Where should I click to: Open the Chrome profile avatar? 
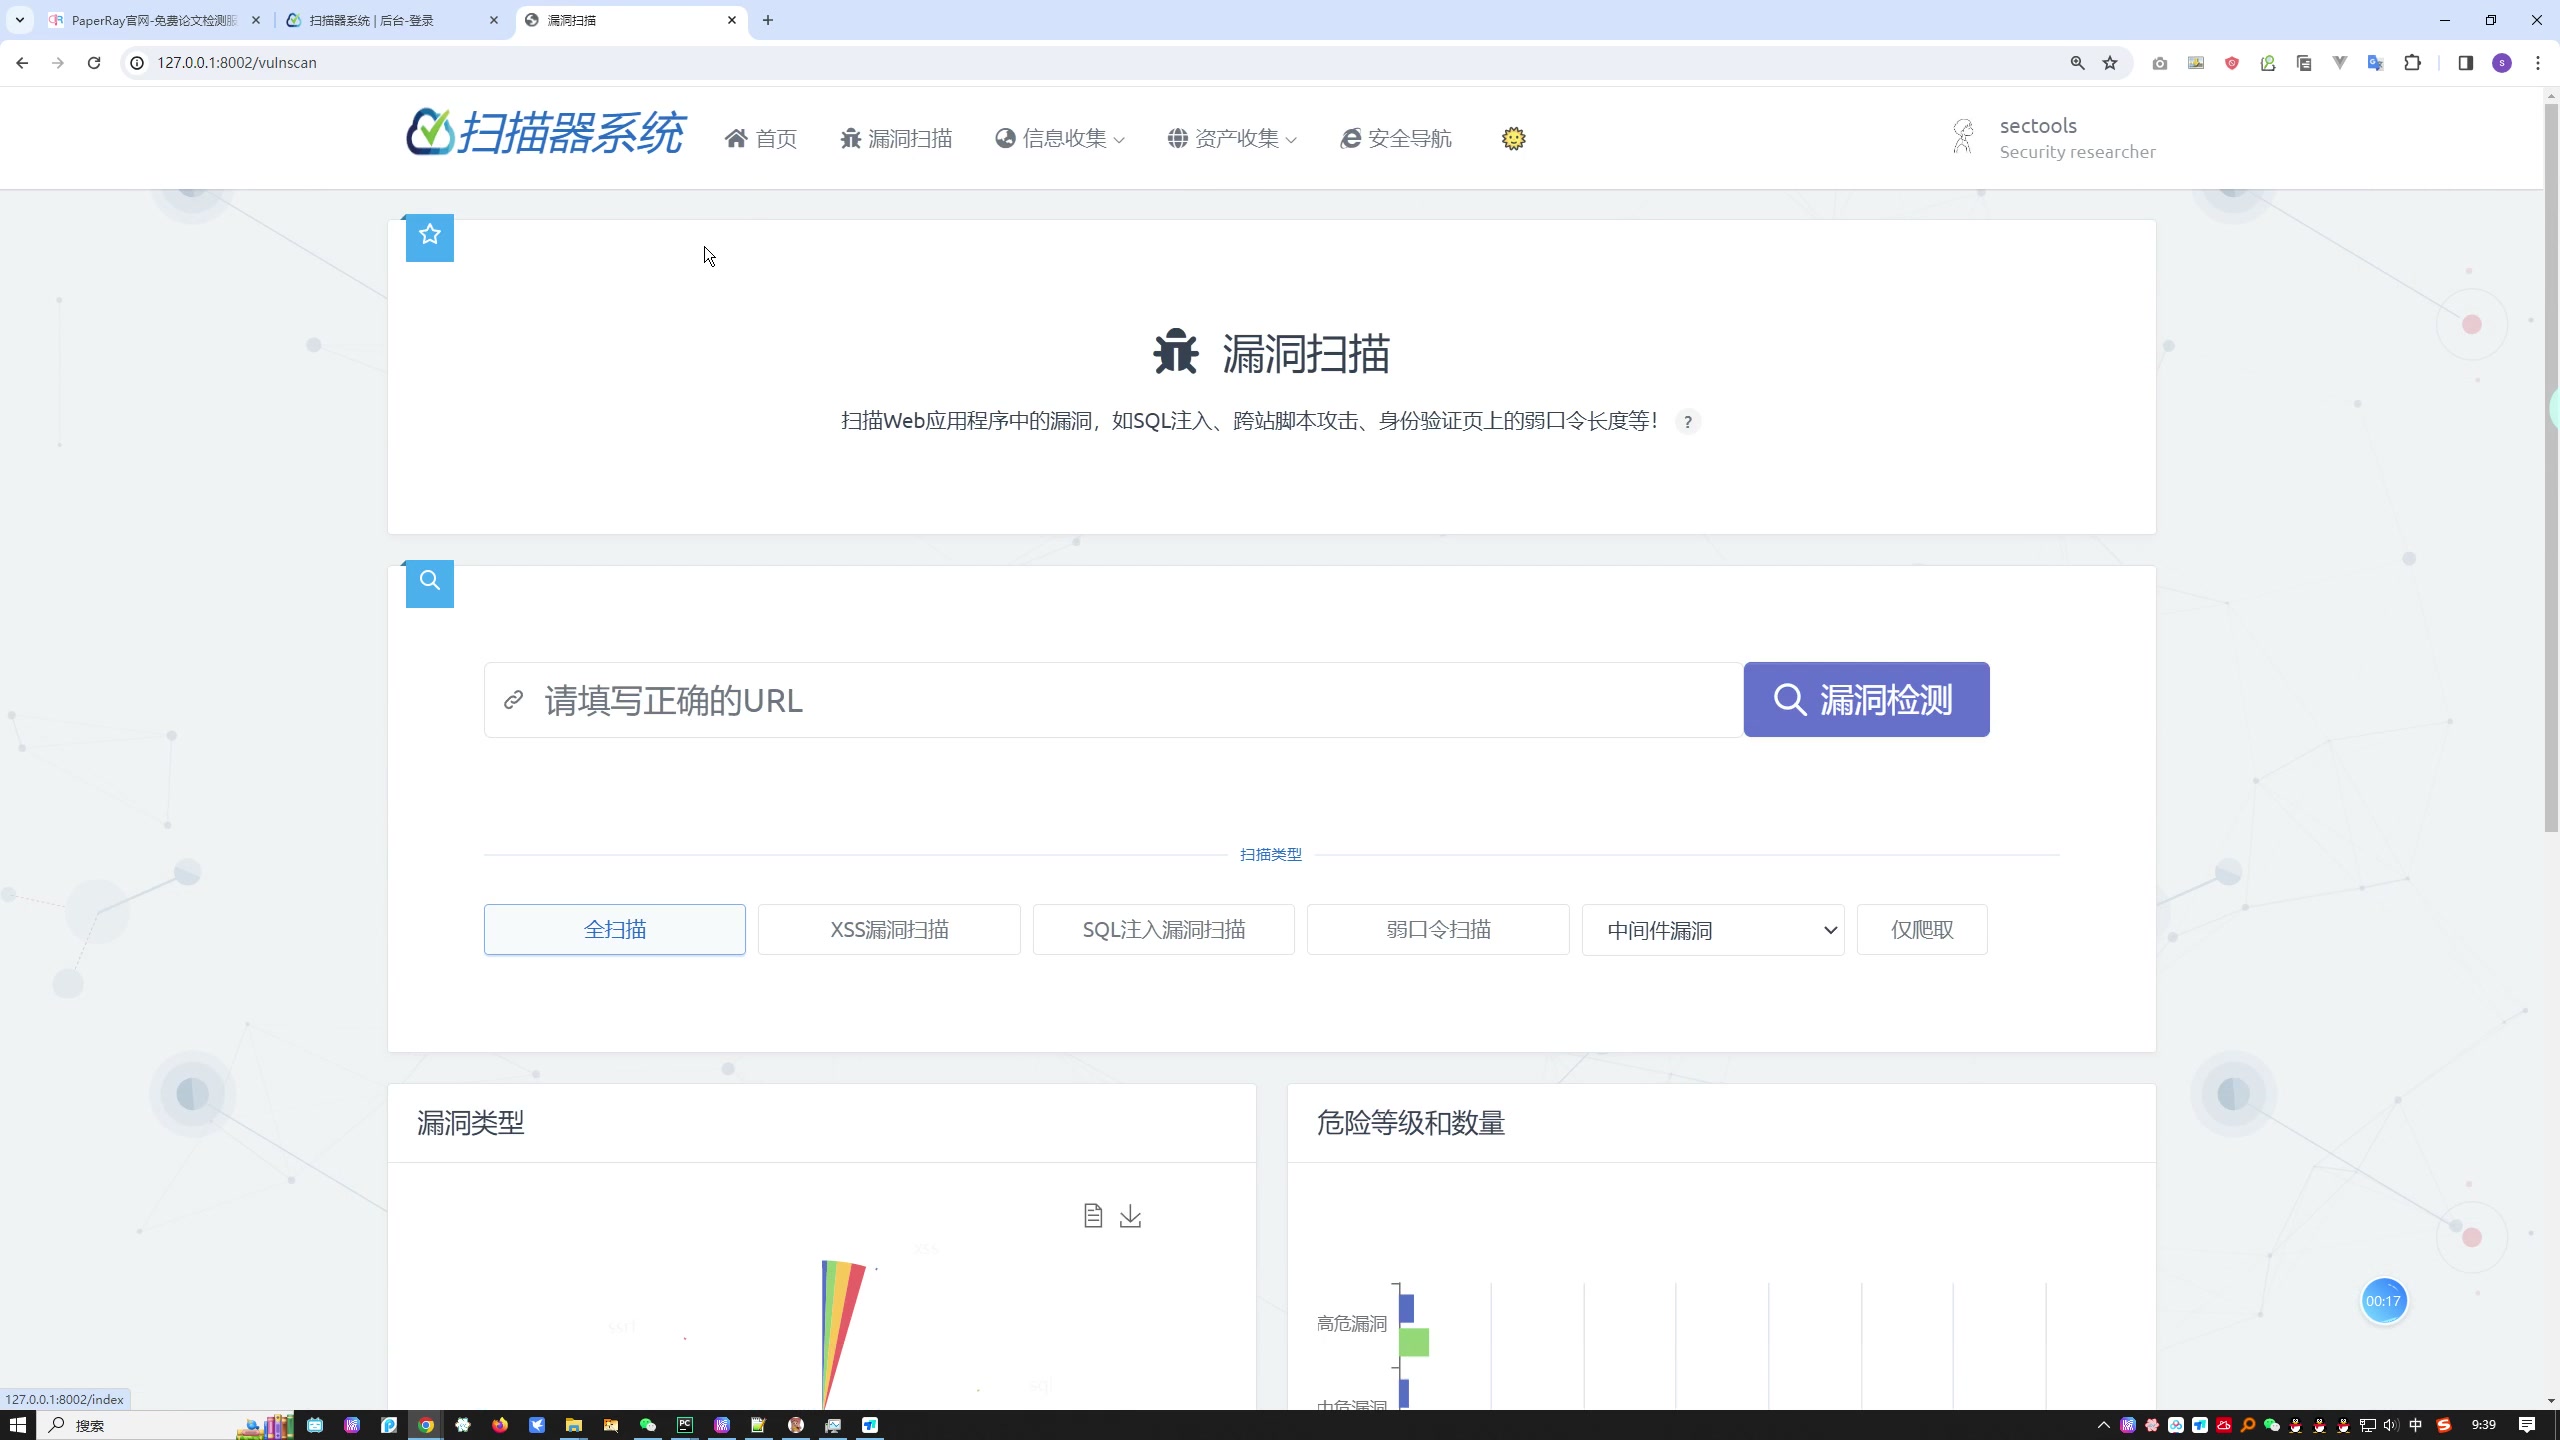tap(2502, 63)
